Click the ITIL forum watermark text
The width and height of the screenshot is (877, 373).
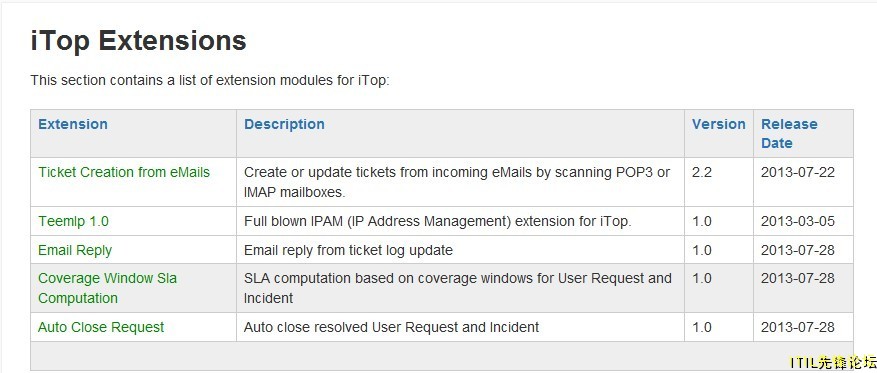pos(833,362)
